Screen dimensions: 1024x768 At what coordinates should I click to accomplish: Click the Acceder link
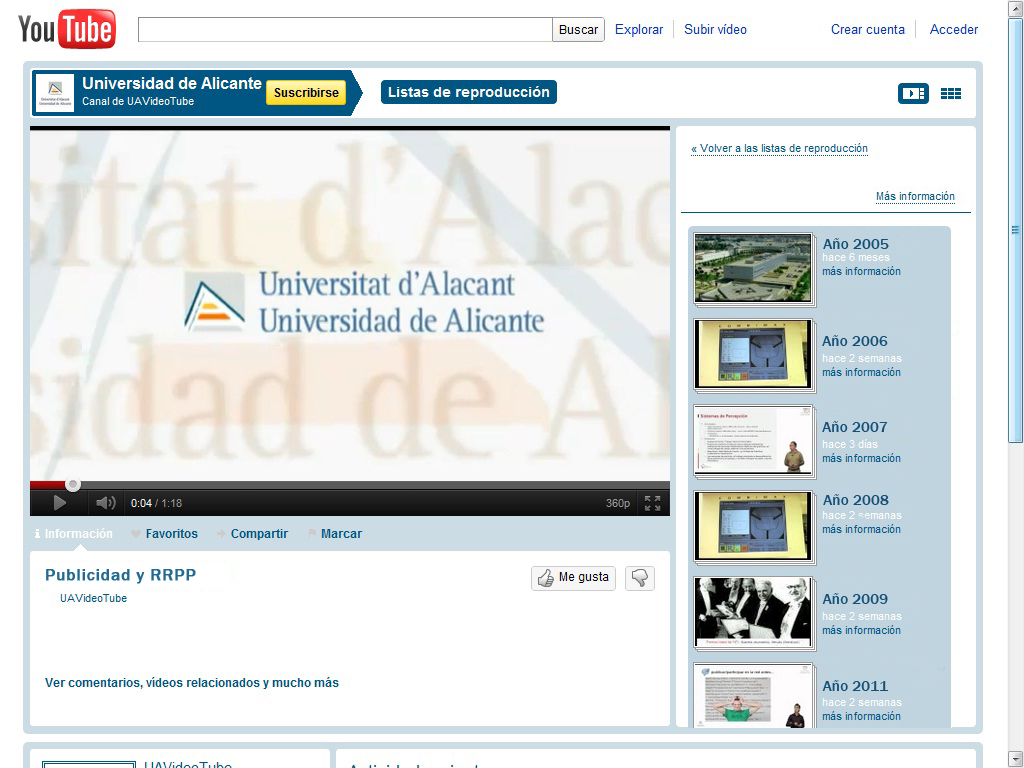click(953, 29)
